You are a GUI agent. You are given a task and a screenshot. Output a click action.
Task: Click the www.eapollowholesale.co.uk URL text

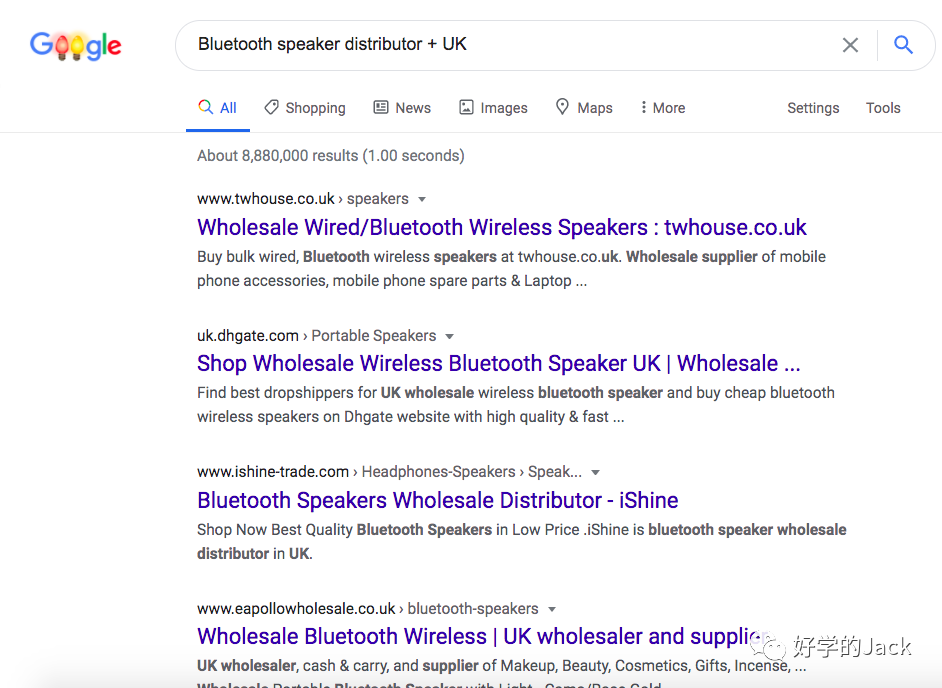pyautogui.click(x=296, y=609)
